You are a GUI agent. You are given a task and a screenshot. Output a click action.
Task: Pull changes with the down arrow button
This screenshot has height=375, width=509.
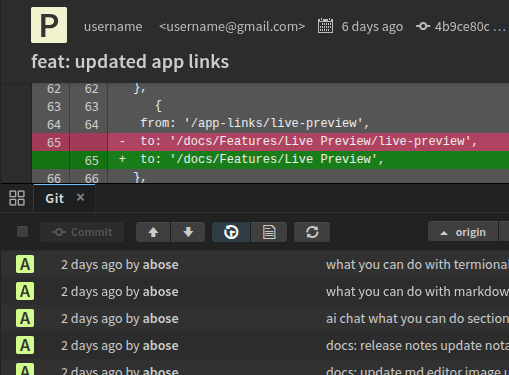tap(188, 232)
